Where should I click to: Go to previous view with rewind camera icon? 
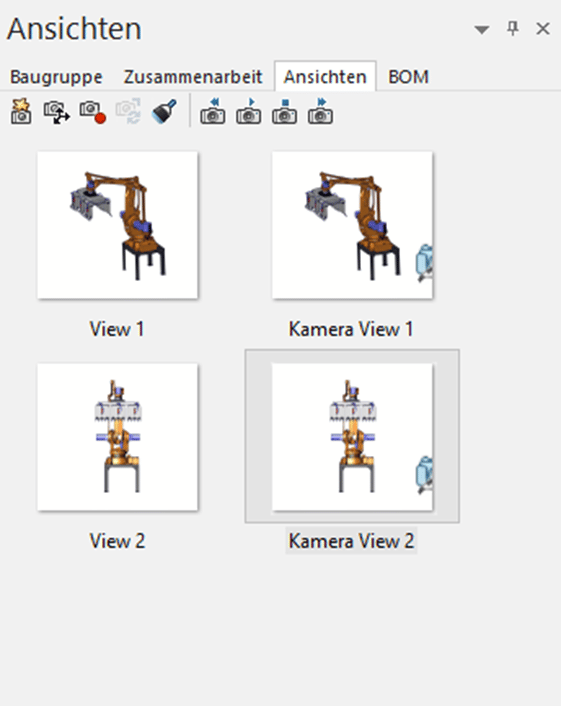coord(213,111)
